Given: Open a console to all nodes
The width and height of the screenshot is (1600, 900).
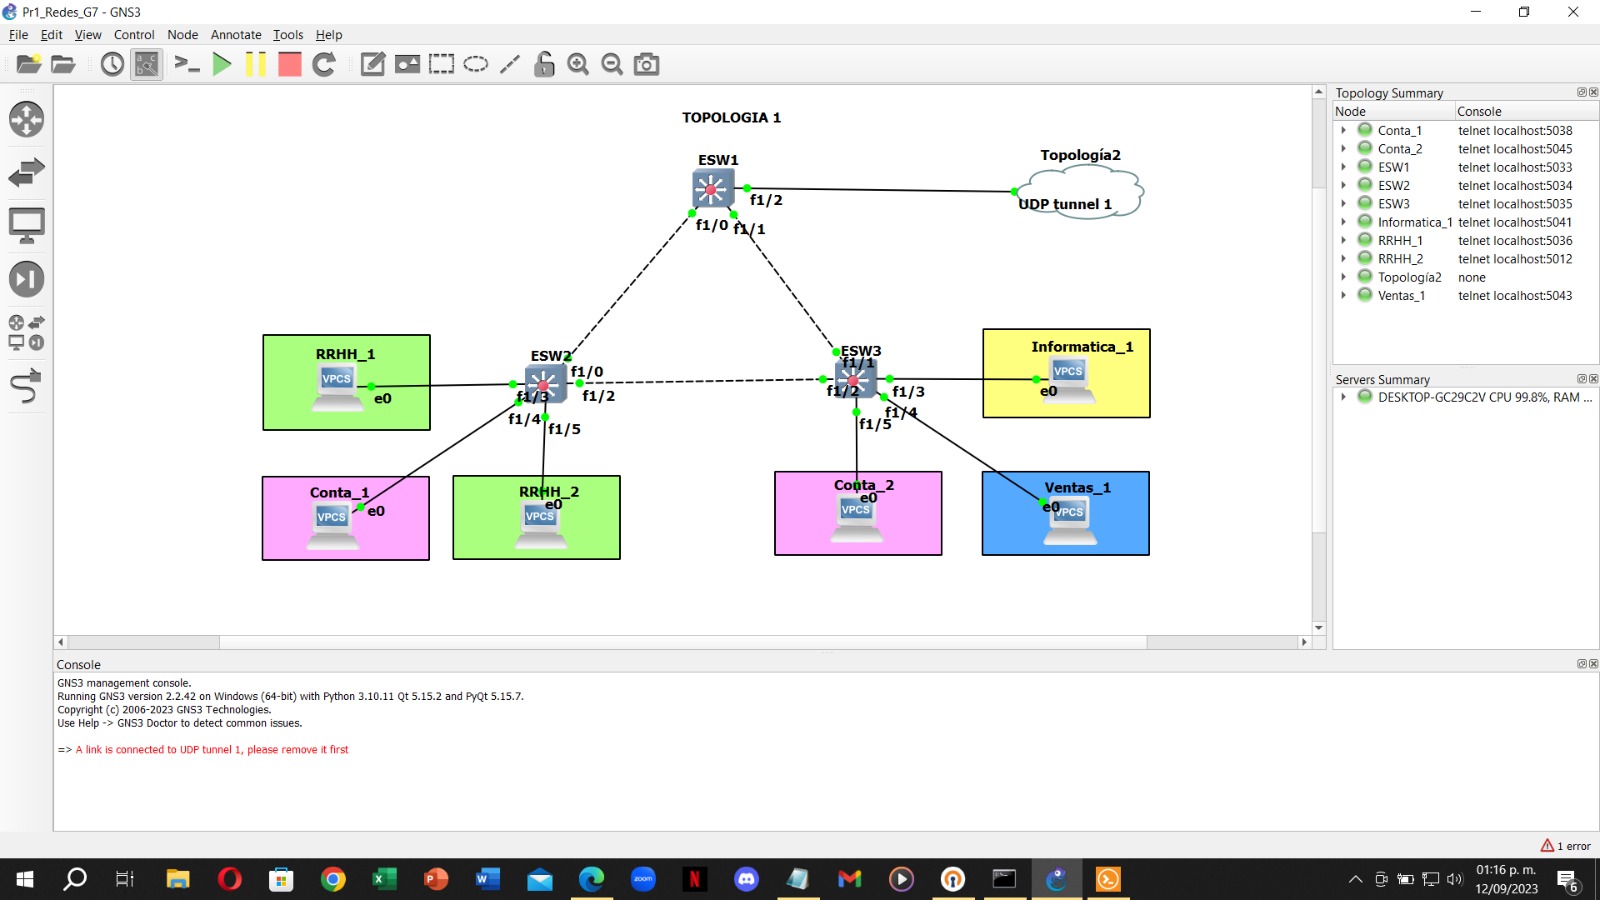Looking at the screenshot, I should pyautogui.click(x=186, y=63).
